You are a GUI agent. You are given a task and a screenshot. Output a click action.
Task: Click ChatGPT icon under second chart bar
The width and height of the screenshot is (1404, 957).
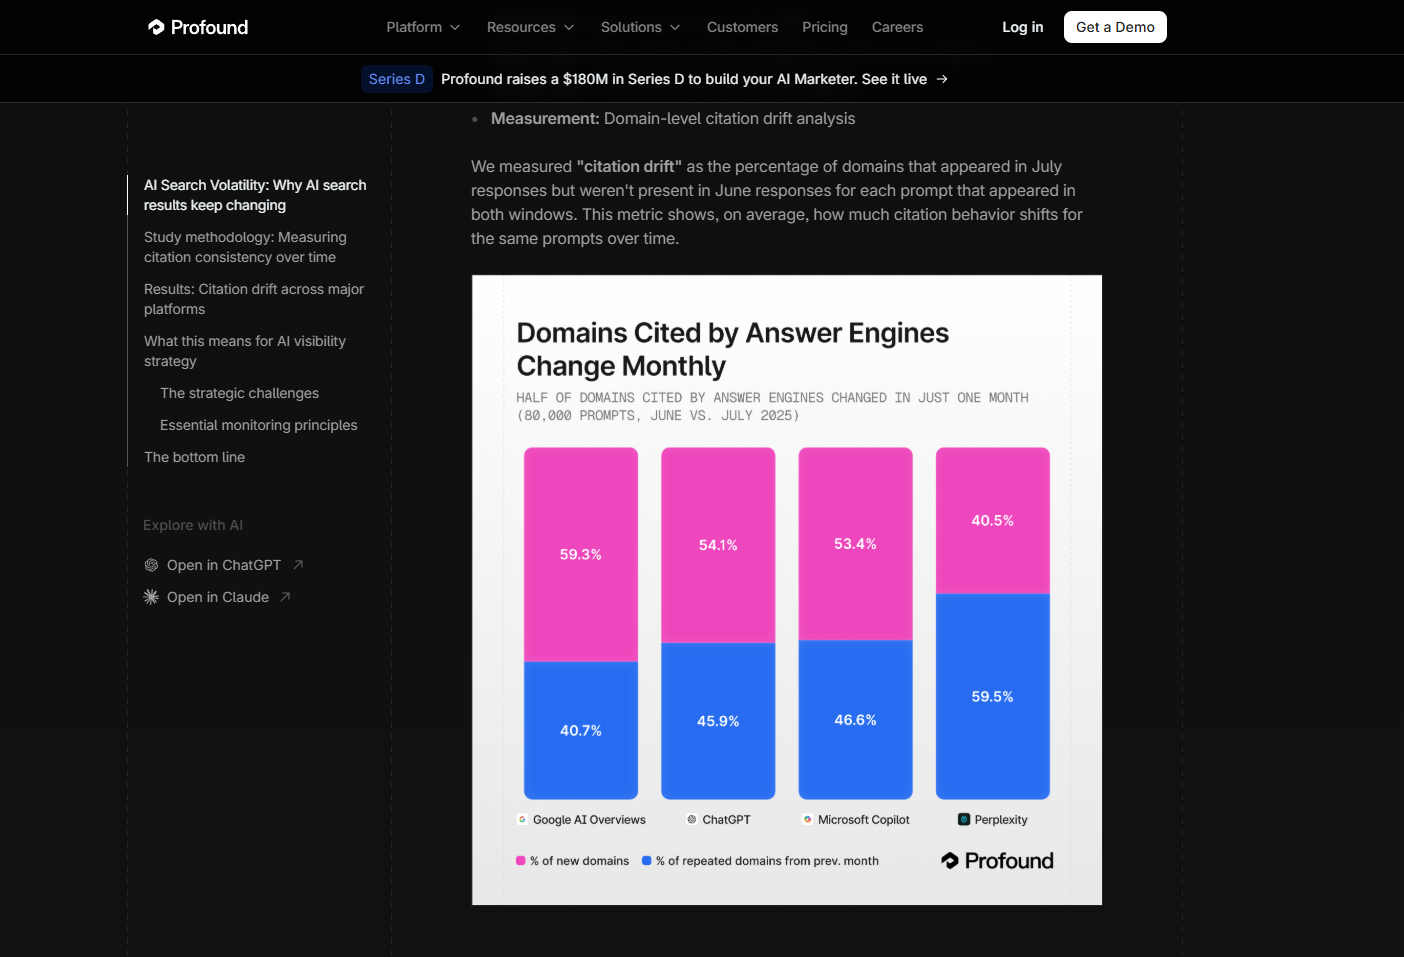coord(692,819)
